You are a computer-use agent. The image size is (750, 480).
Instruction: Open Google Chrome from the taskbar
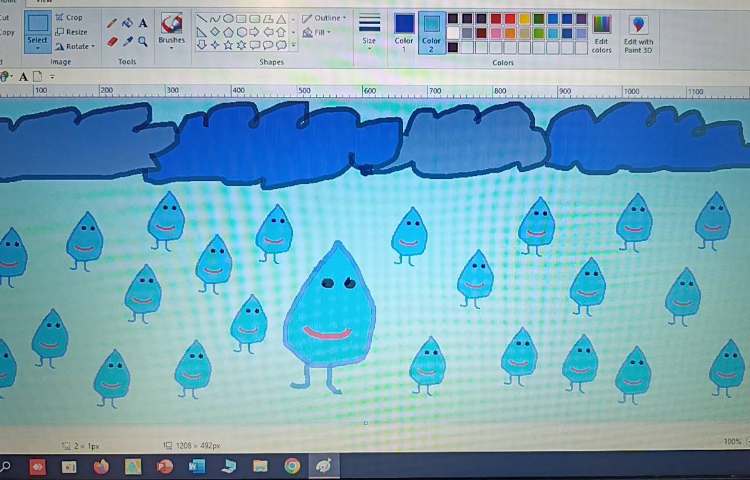(291, 465)
